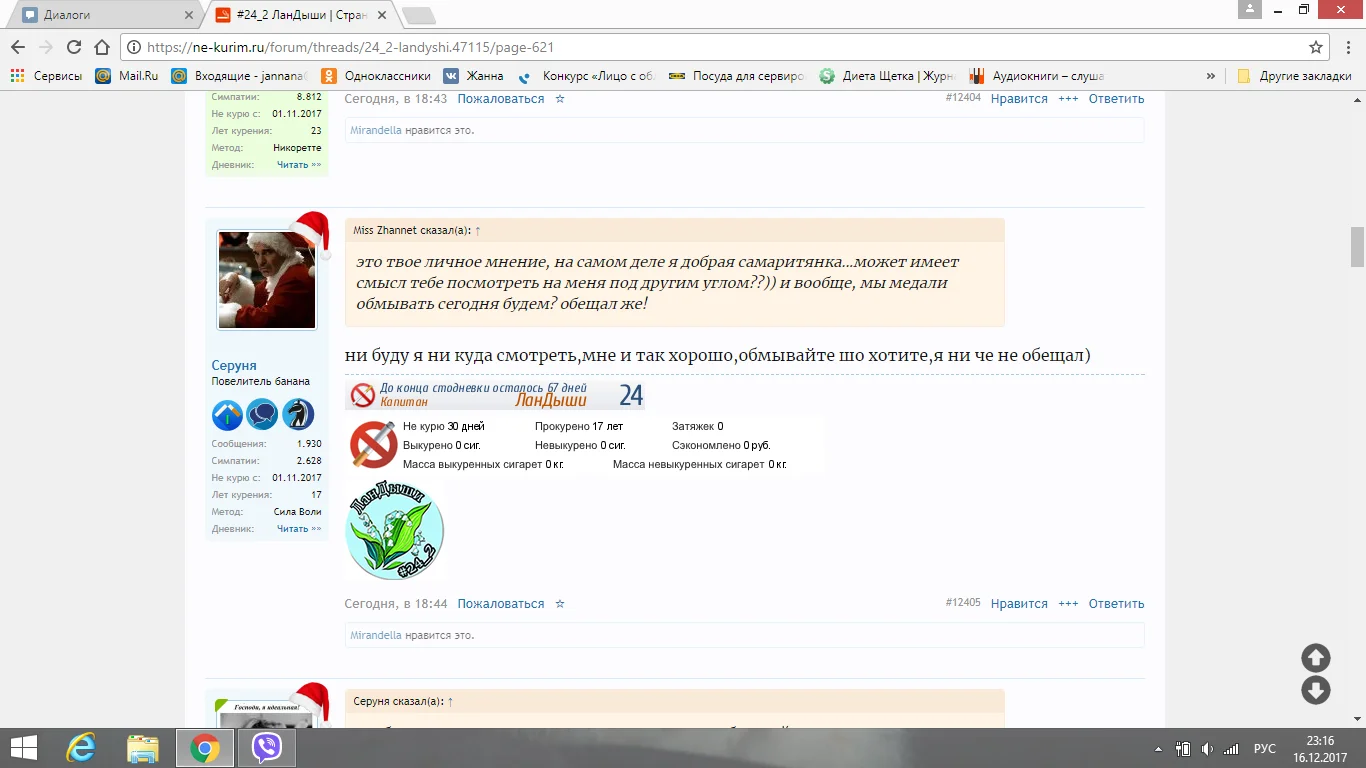Click Пожаловаться on the 18:44 post
This screenshot has height=768, width=1366.
click(x=501, y=604)
